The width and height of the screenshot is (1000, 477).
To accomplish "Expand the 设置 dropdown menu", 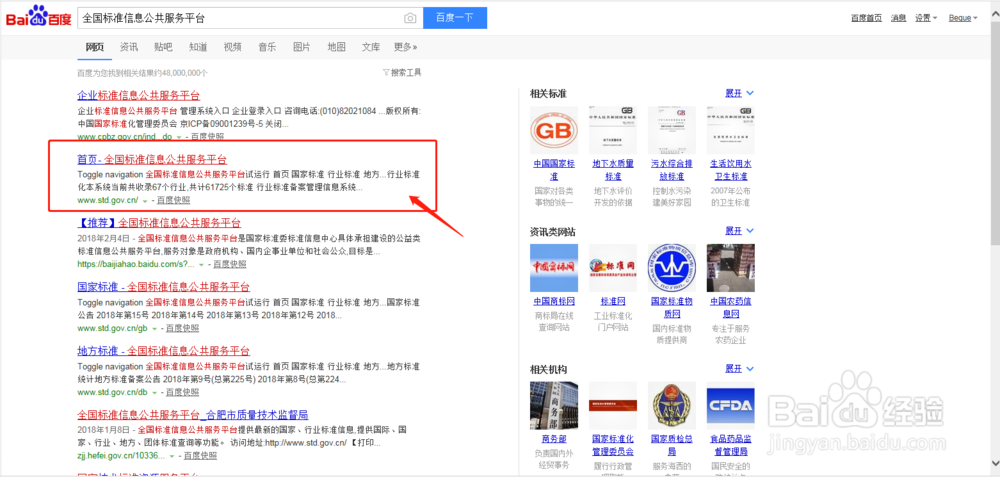I will click(925, 18).
